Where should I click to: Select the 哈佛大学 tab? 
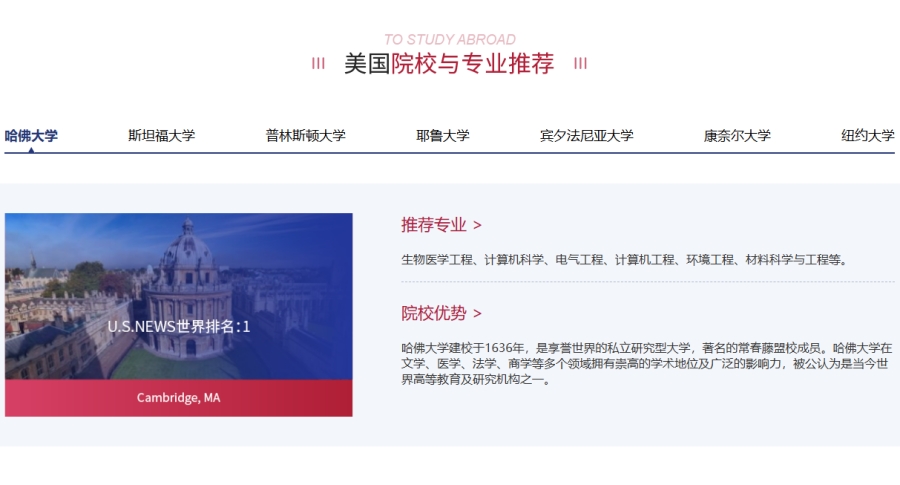click(31, 135)
